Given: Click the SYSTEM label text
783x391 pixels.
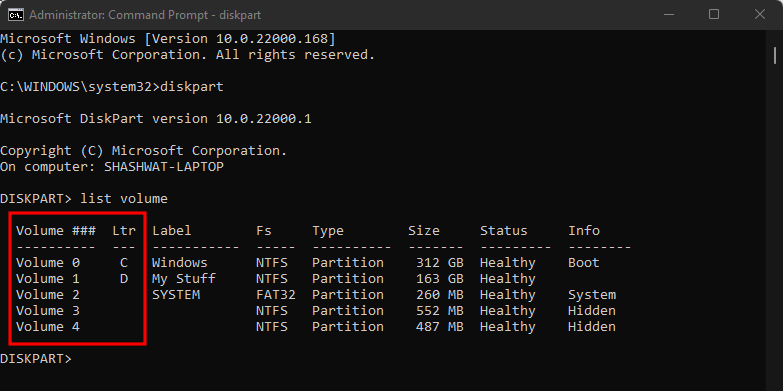Looking at the screenshot, I should [176, 295].
